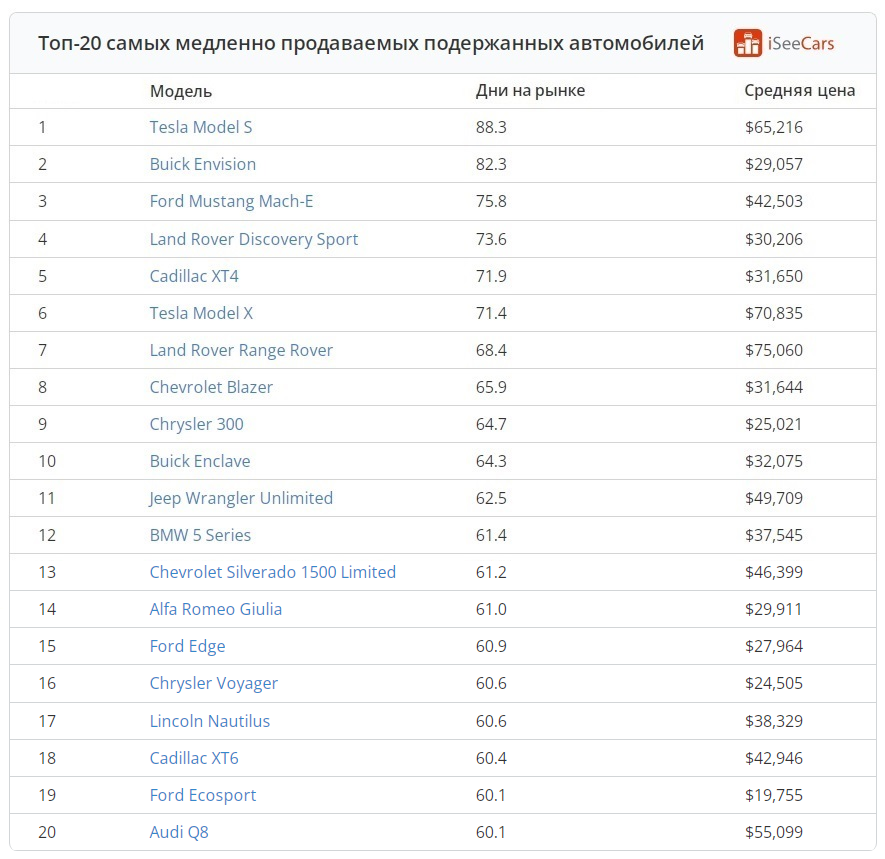Select the 68.4 days value

(x=491, y=350)
